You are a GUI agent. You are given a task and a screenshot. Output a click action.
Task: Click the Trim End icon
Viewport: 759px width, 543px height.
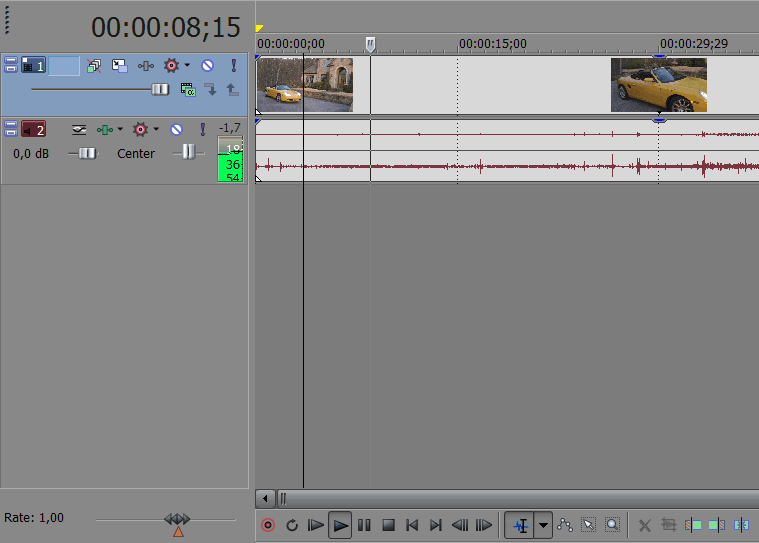coord(717,525)
